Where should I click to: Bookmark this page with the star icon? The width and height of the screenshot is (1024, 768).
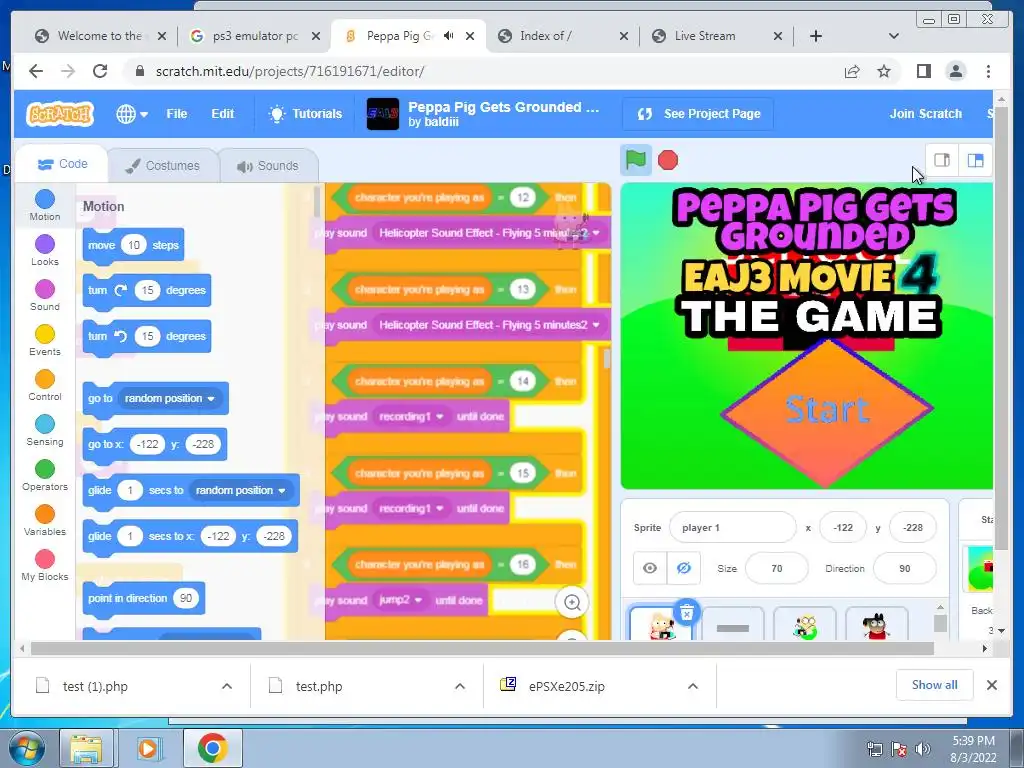(x=884, y=71)
